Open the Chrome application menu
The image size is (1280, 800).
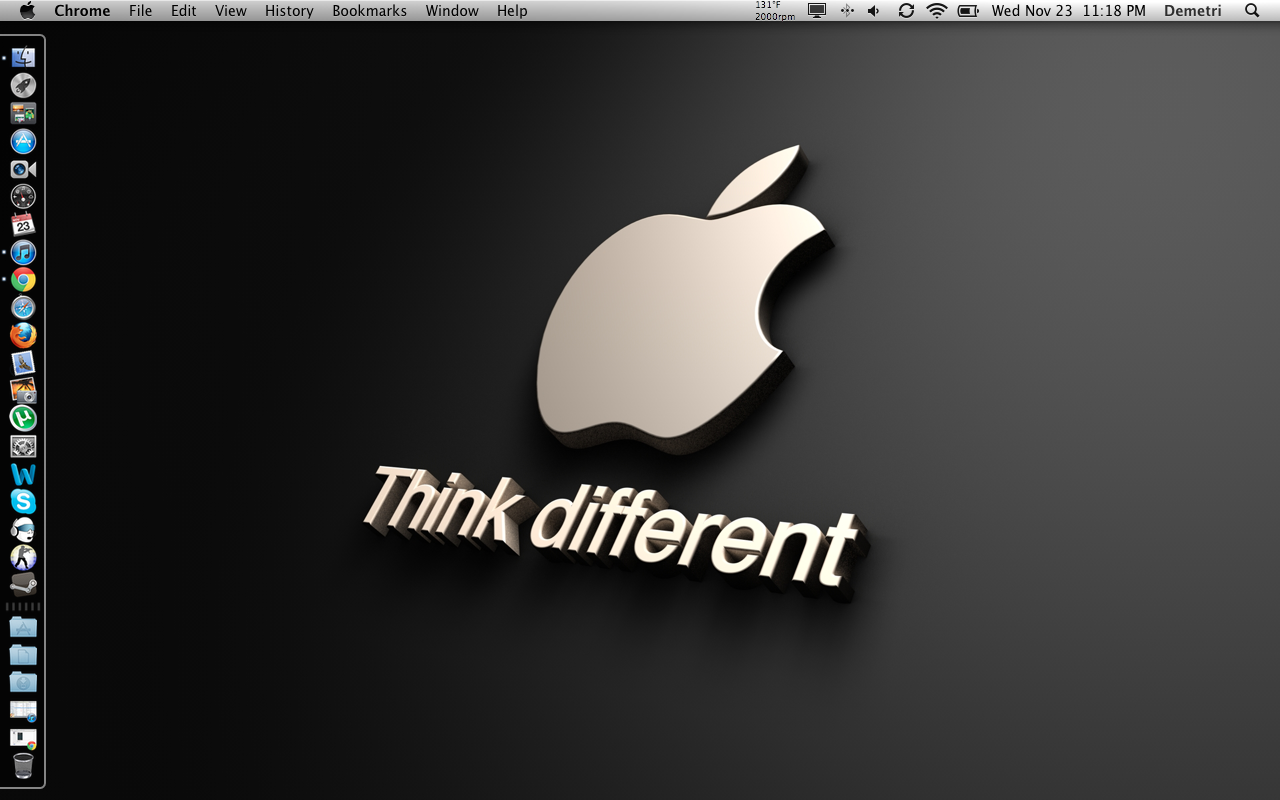[x=82, y=11]
